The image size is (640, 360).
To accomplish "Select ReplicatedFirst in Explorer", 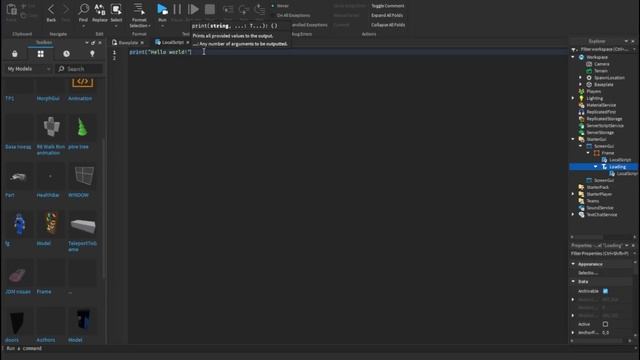I will (601, 112).
